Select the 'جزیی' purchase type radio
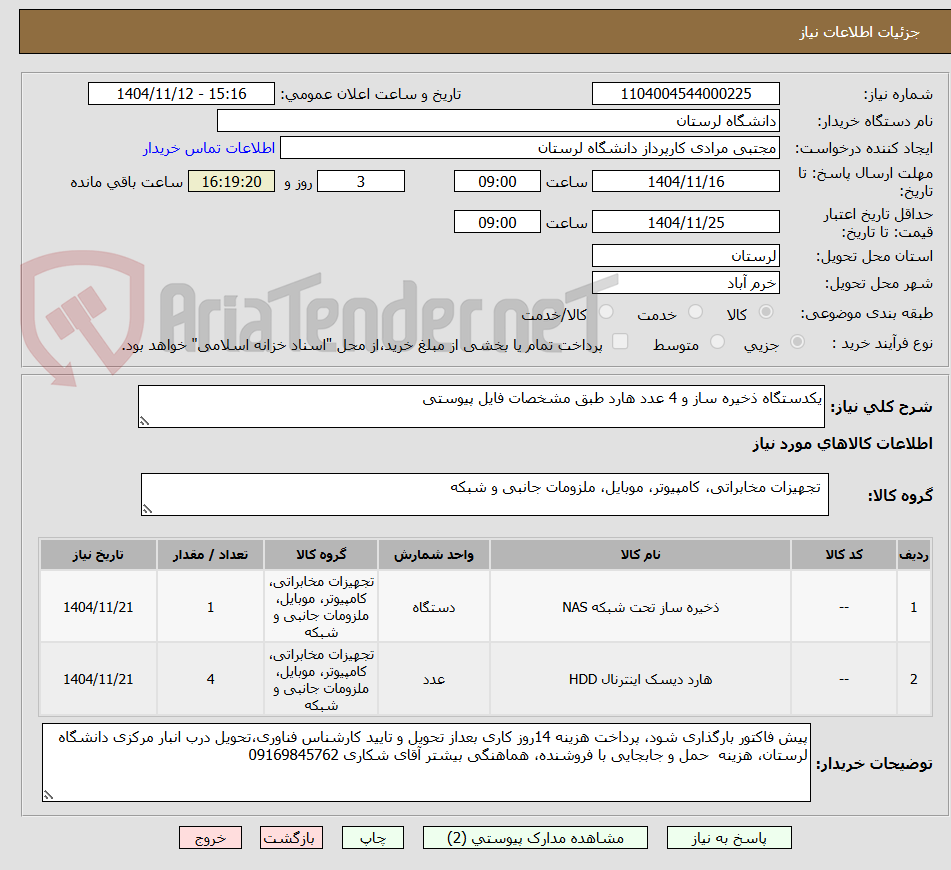Image resolution: width=951 pixels, height=870 pixels. (797, 342)
